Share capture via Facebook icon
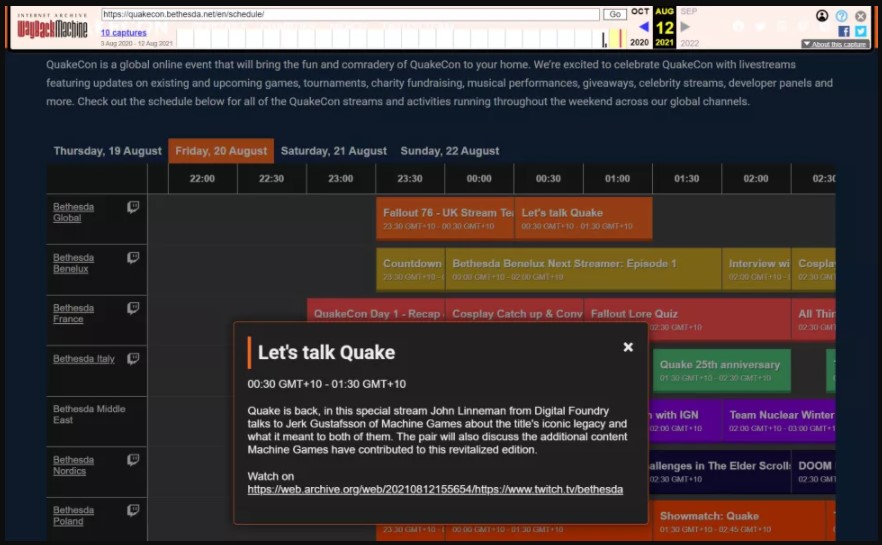882x545 pixels. [x=844, y=31]
